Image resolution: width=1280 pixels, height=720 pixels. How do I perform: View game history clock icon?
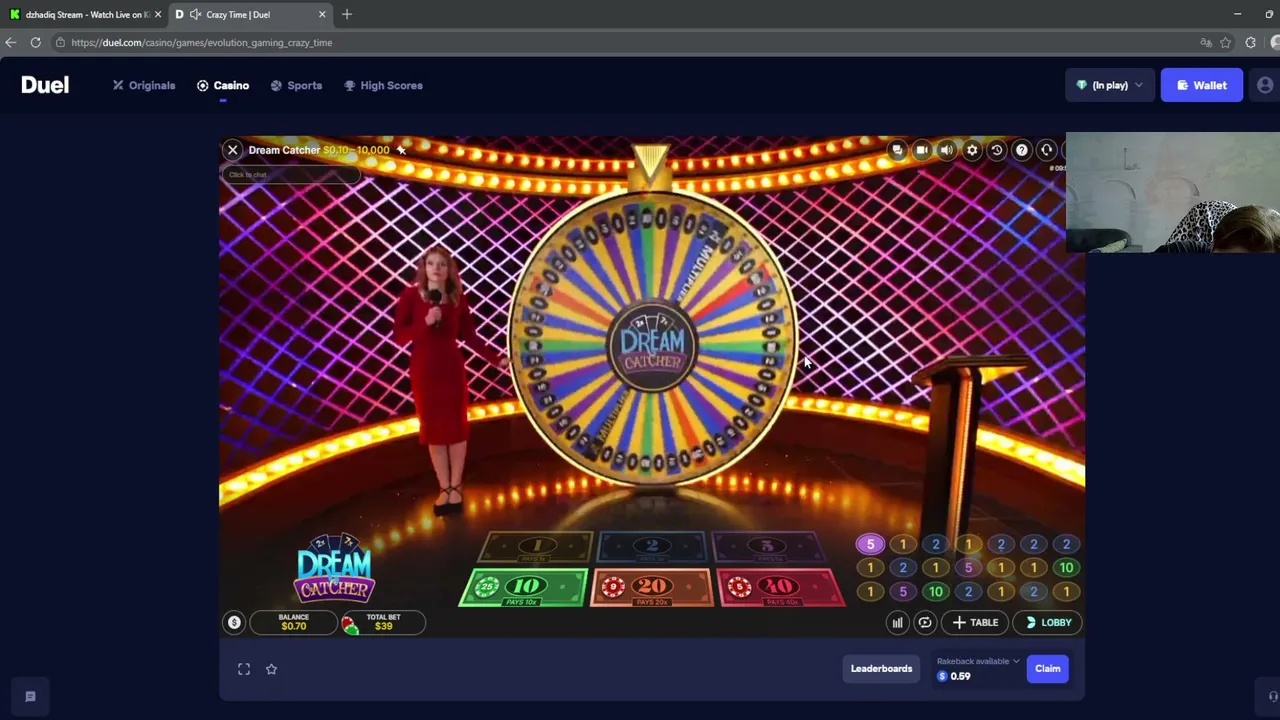click(x=997, y=150)
